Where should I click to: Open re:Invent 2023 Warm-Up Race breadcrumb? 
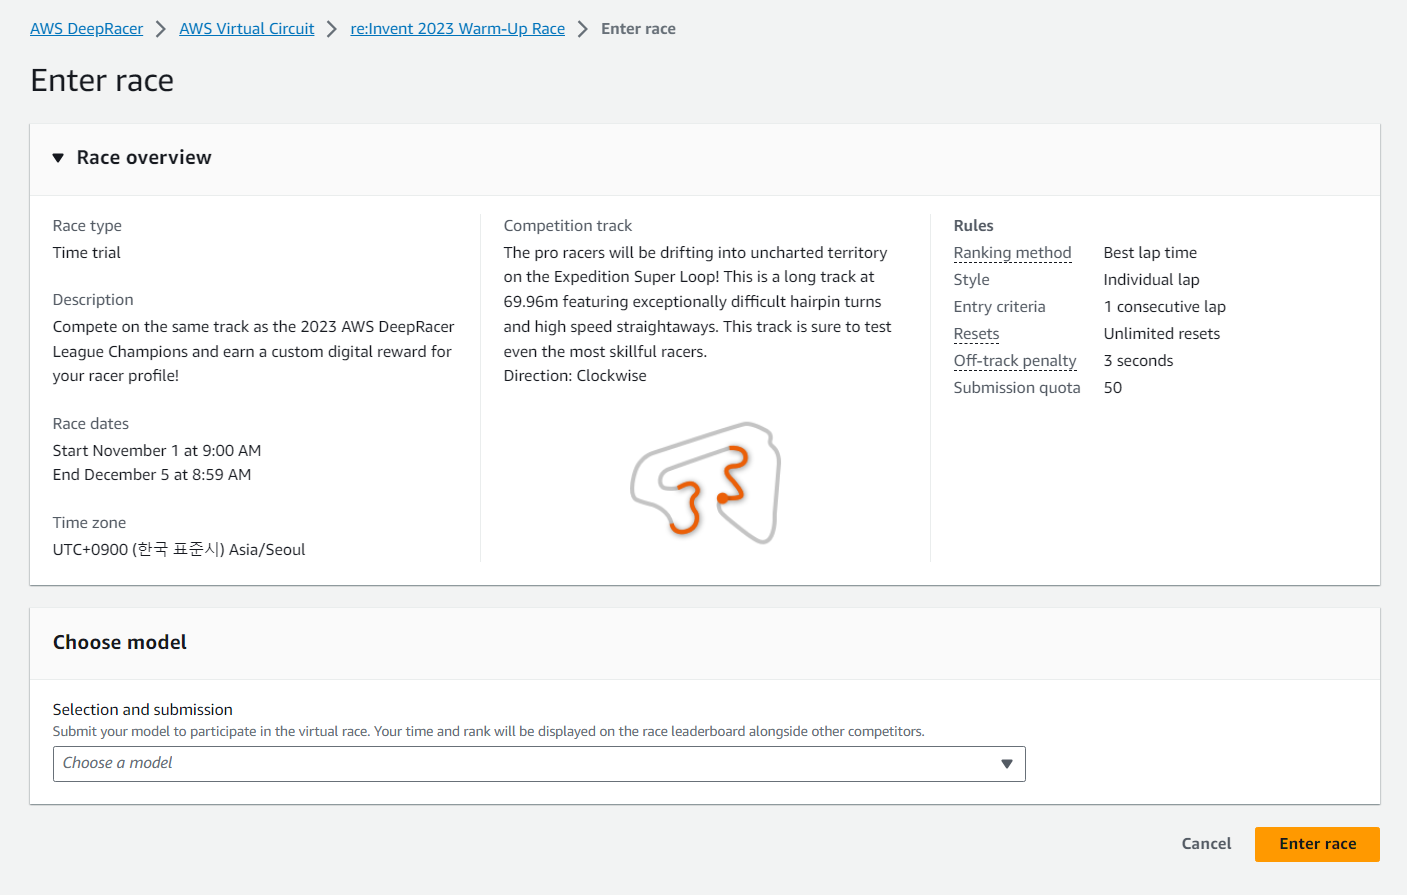pyautogui.click(x=457, y=29)
